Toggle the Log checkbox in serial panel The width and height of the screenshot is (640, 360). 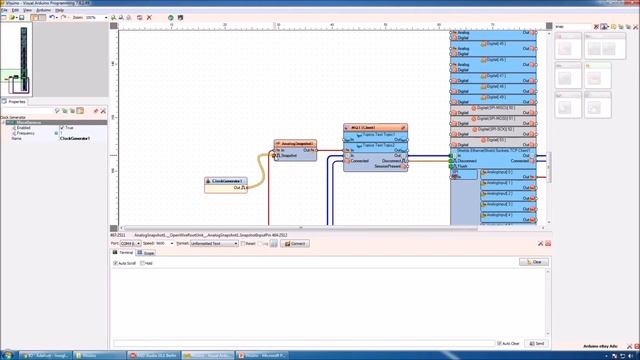click(x=260, y=244)
